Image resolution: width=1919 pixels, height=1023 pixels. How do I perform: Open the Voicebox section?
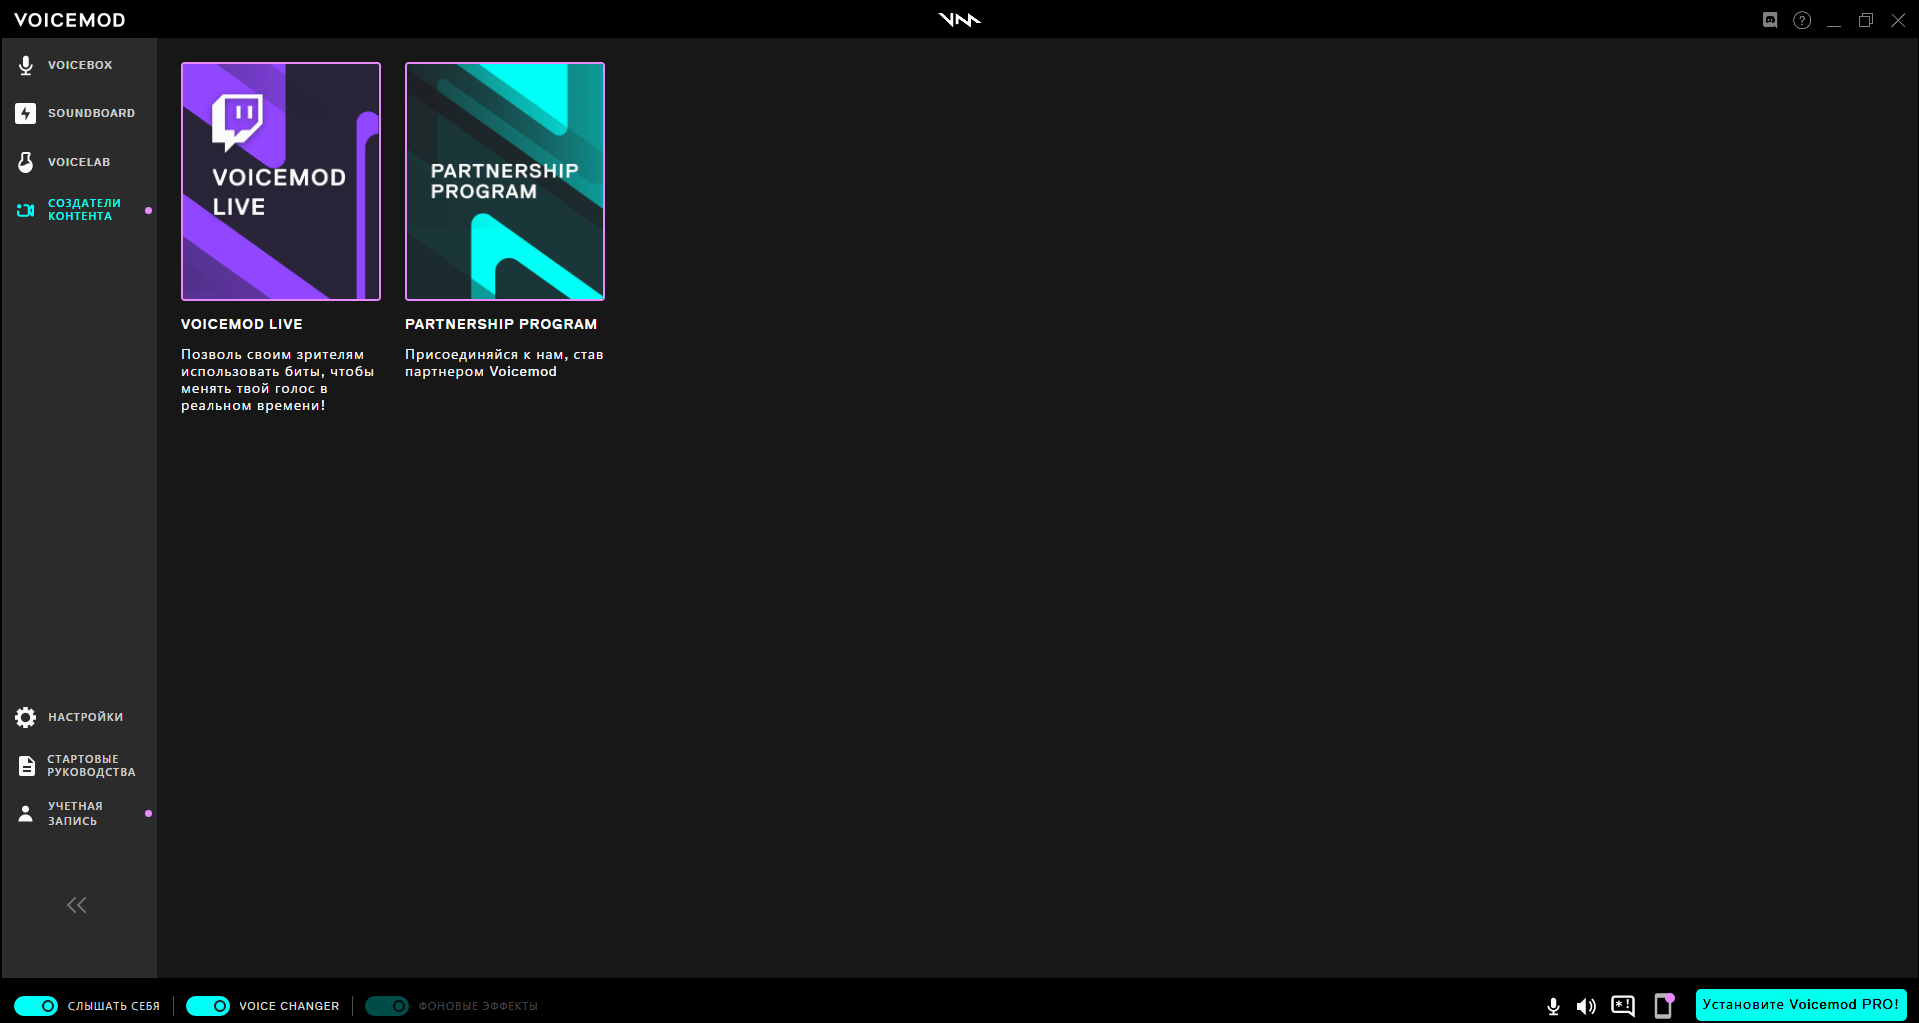[79, 65]
